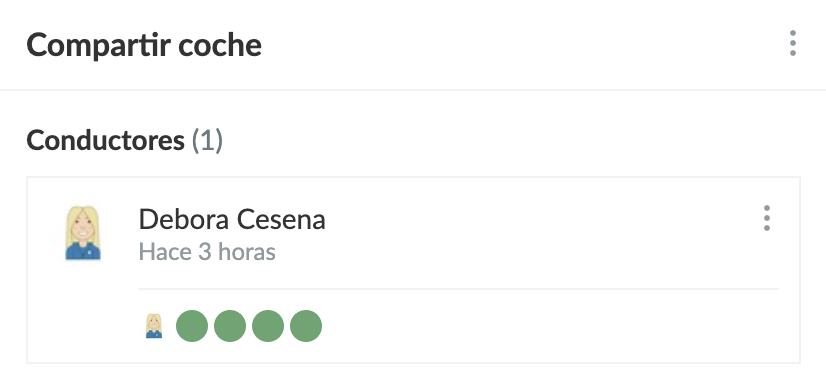Click Debora Cesena's large avatar

tap(83, 233)
